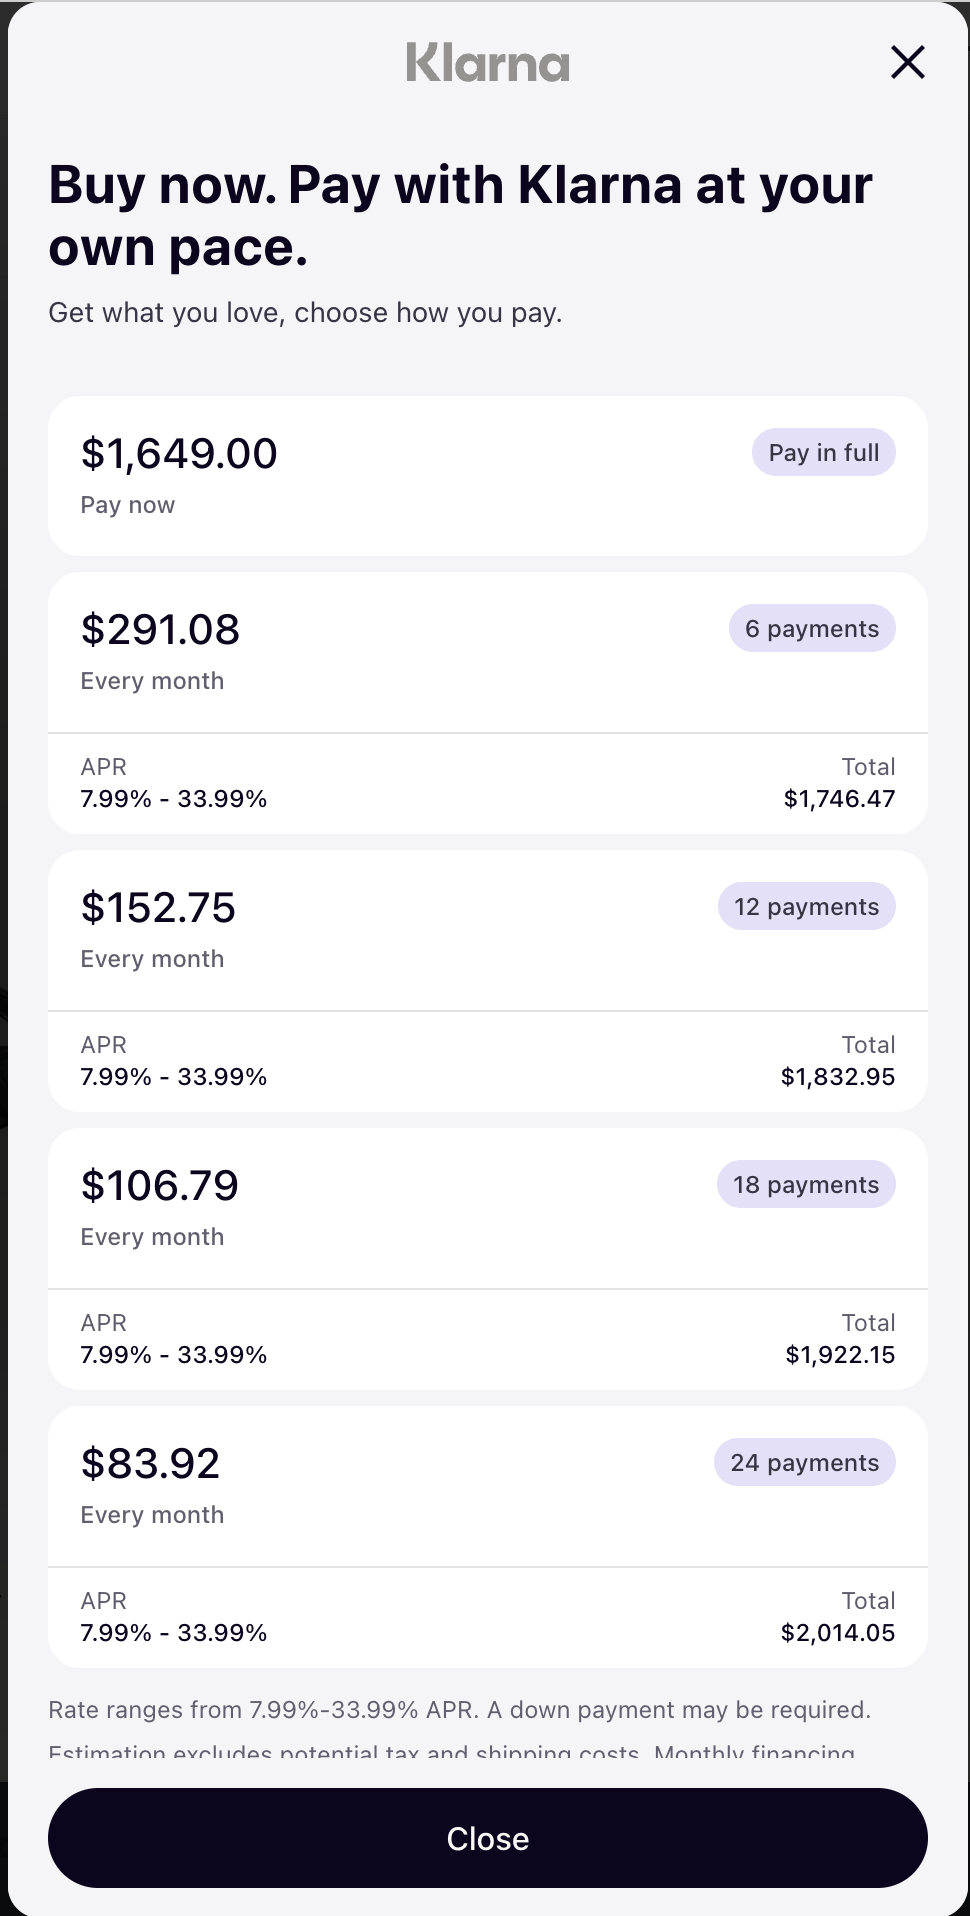970x1916 pixels.
Task: Click the $2,014.05 total amount
Action: click(837, 1633)
